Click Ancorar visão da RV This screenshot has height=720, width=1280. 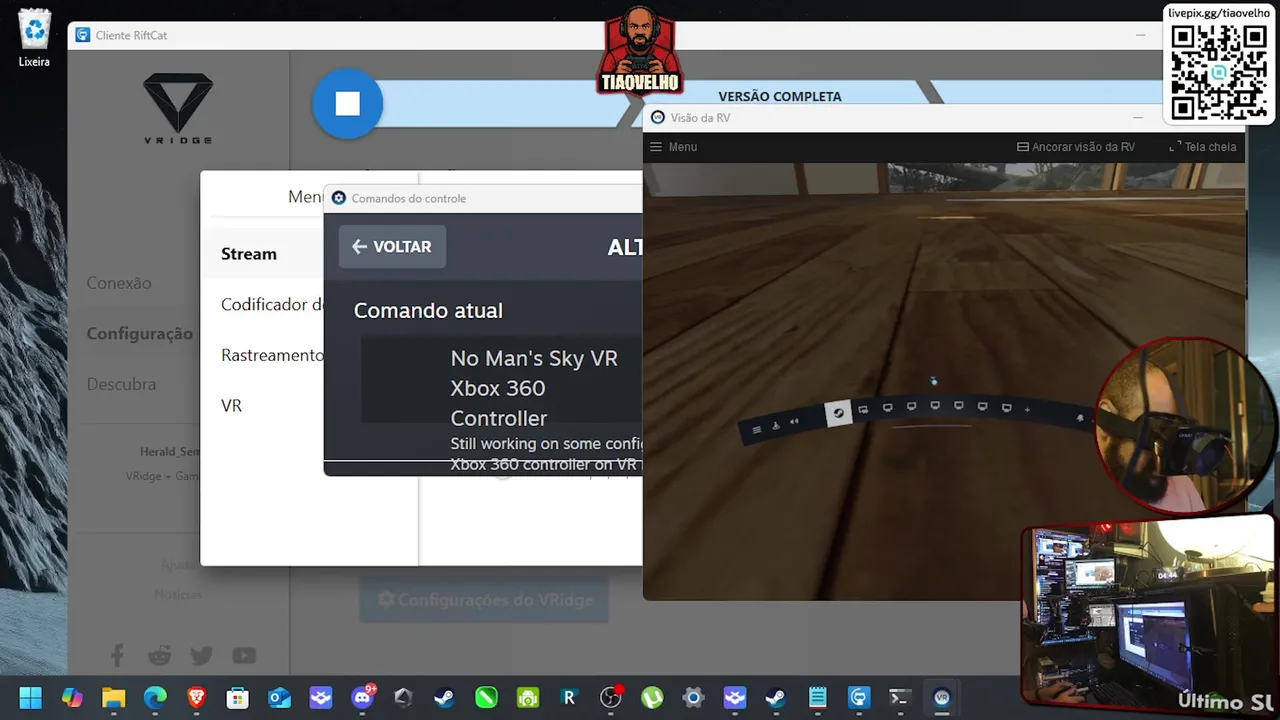[1075, 147]
